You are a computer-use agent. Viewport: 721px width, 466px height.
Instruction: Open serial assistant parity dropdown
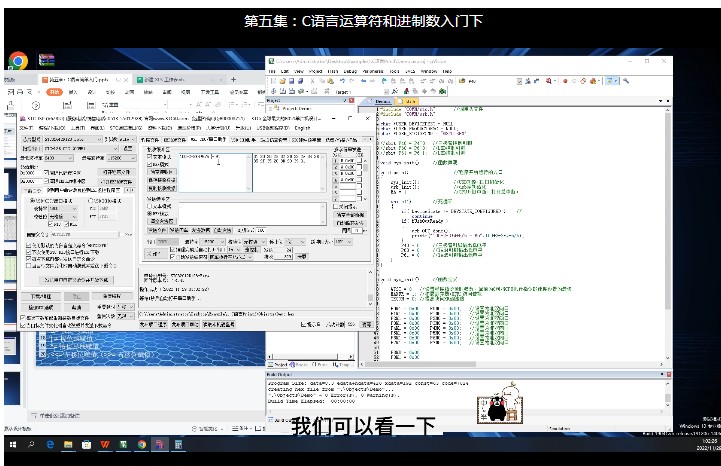(254, 242)
